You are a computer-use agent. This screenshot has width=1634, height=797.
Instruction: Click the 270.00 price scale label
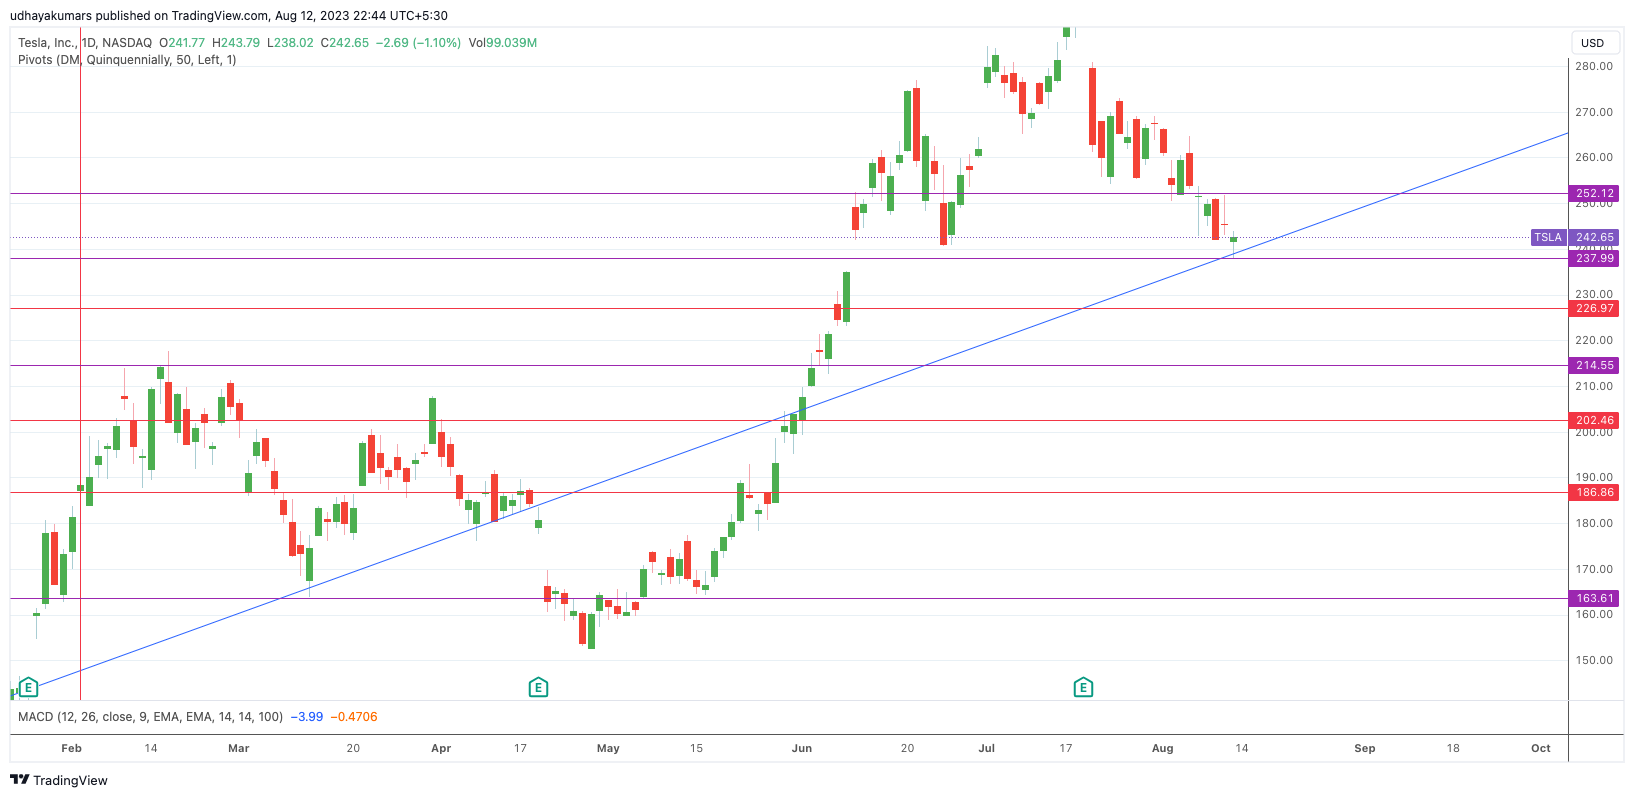point(1594,112)
